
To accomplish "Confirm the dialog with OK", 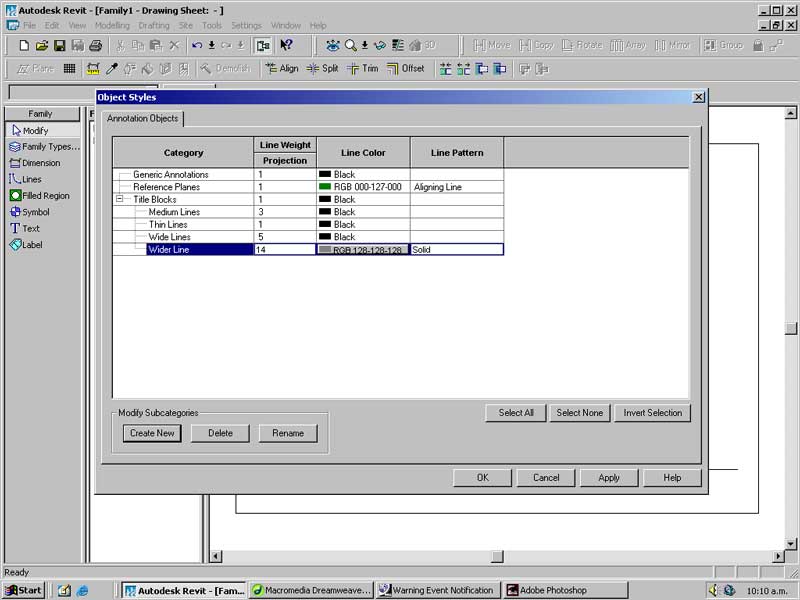I will pyautogui.click(x=483, y=478).
